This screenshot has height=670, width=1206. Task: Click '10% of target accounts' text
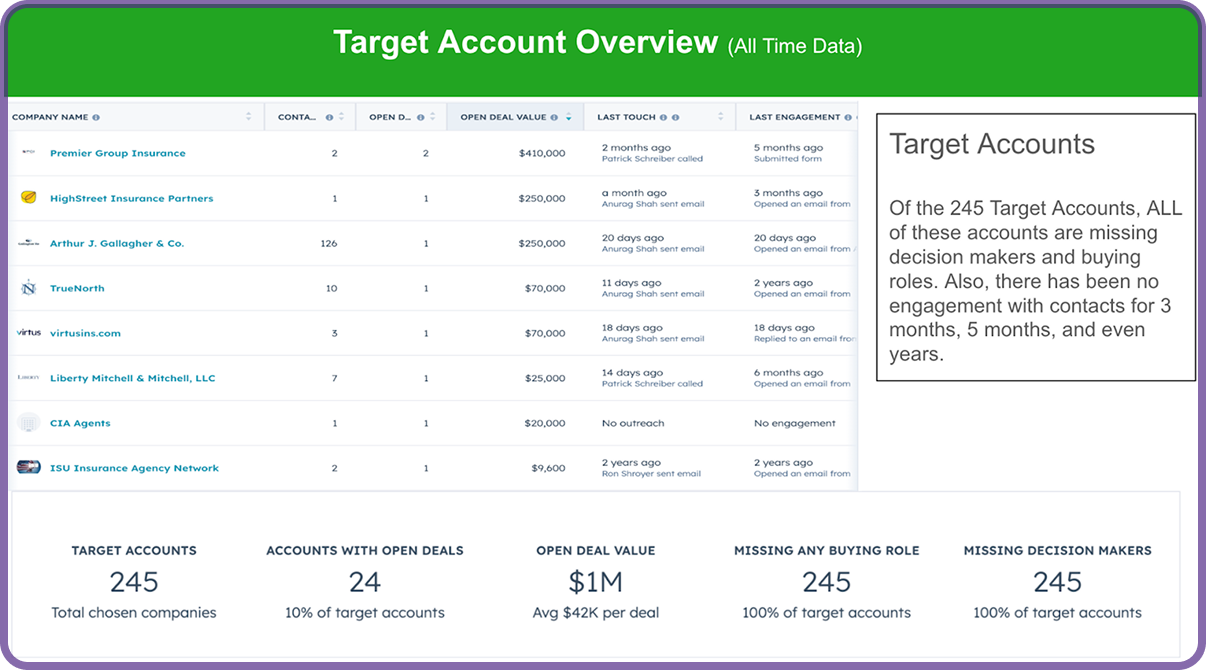coord(365,613)
